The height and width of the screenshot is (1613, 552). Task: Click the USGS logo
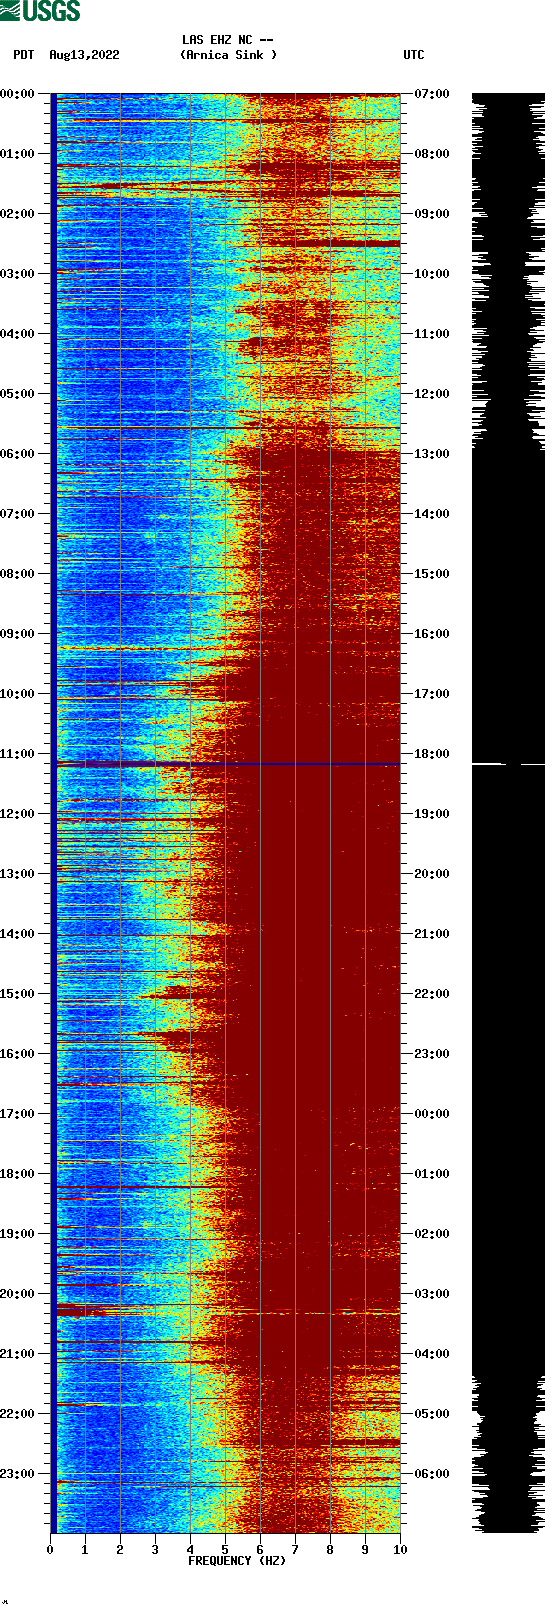tap(40, 11)
